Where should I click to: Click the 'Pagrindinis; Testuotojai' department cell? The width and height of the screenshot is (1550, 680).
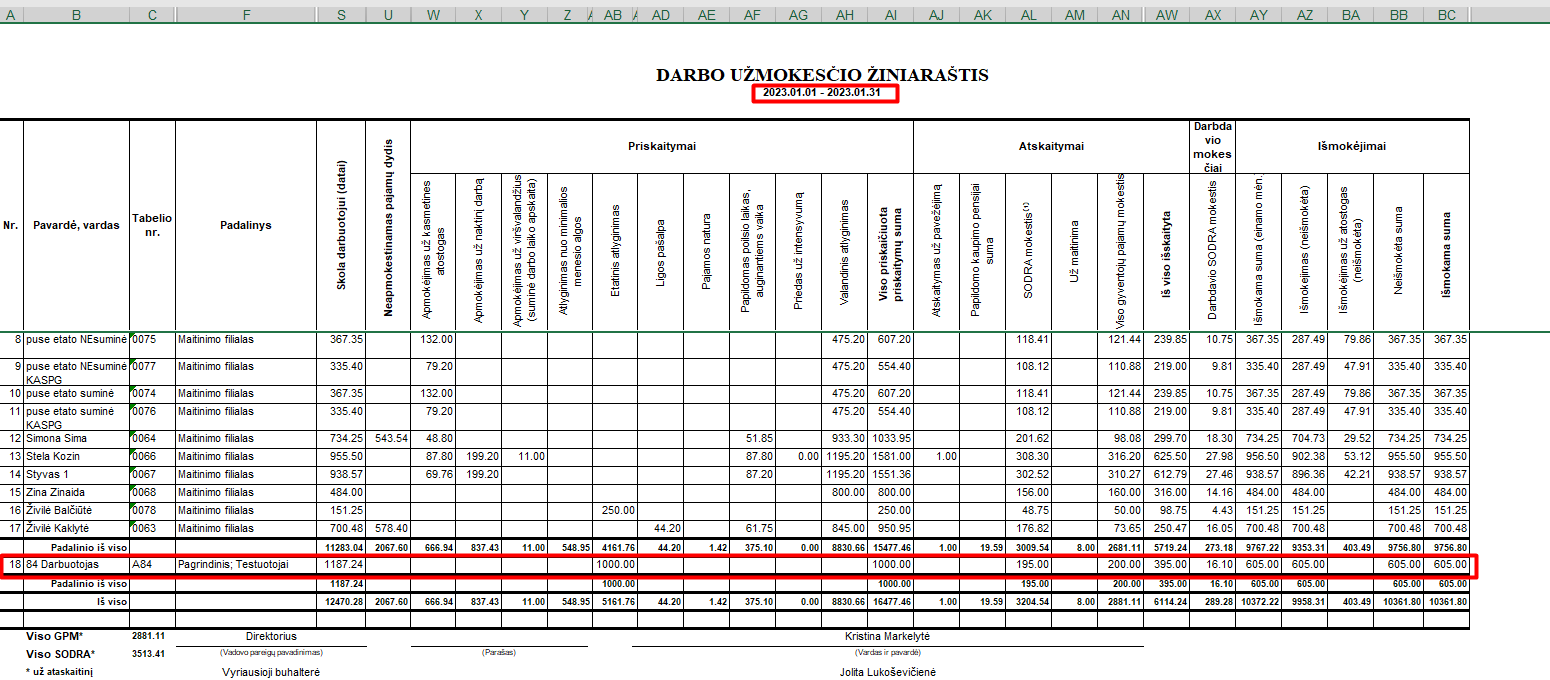(x=246, y=565)
